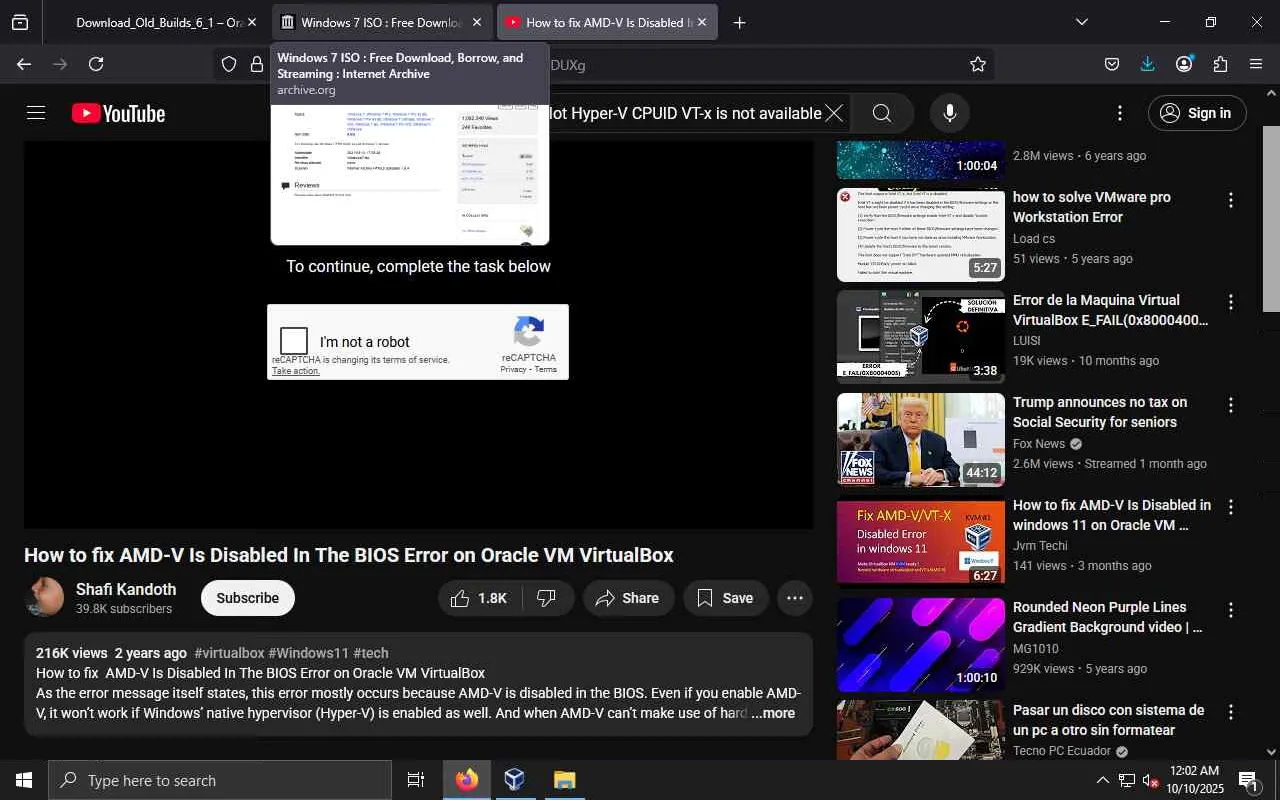The image size is (1280, 800).
Task: Open the reCAPTCHA Terms link
Action: (x=546, y=370)
